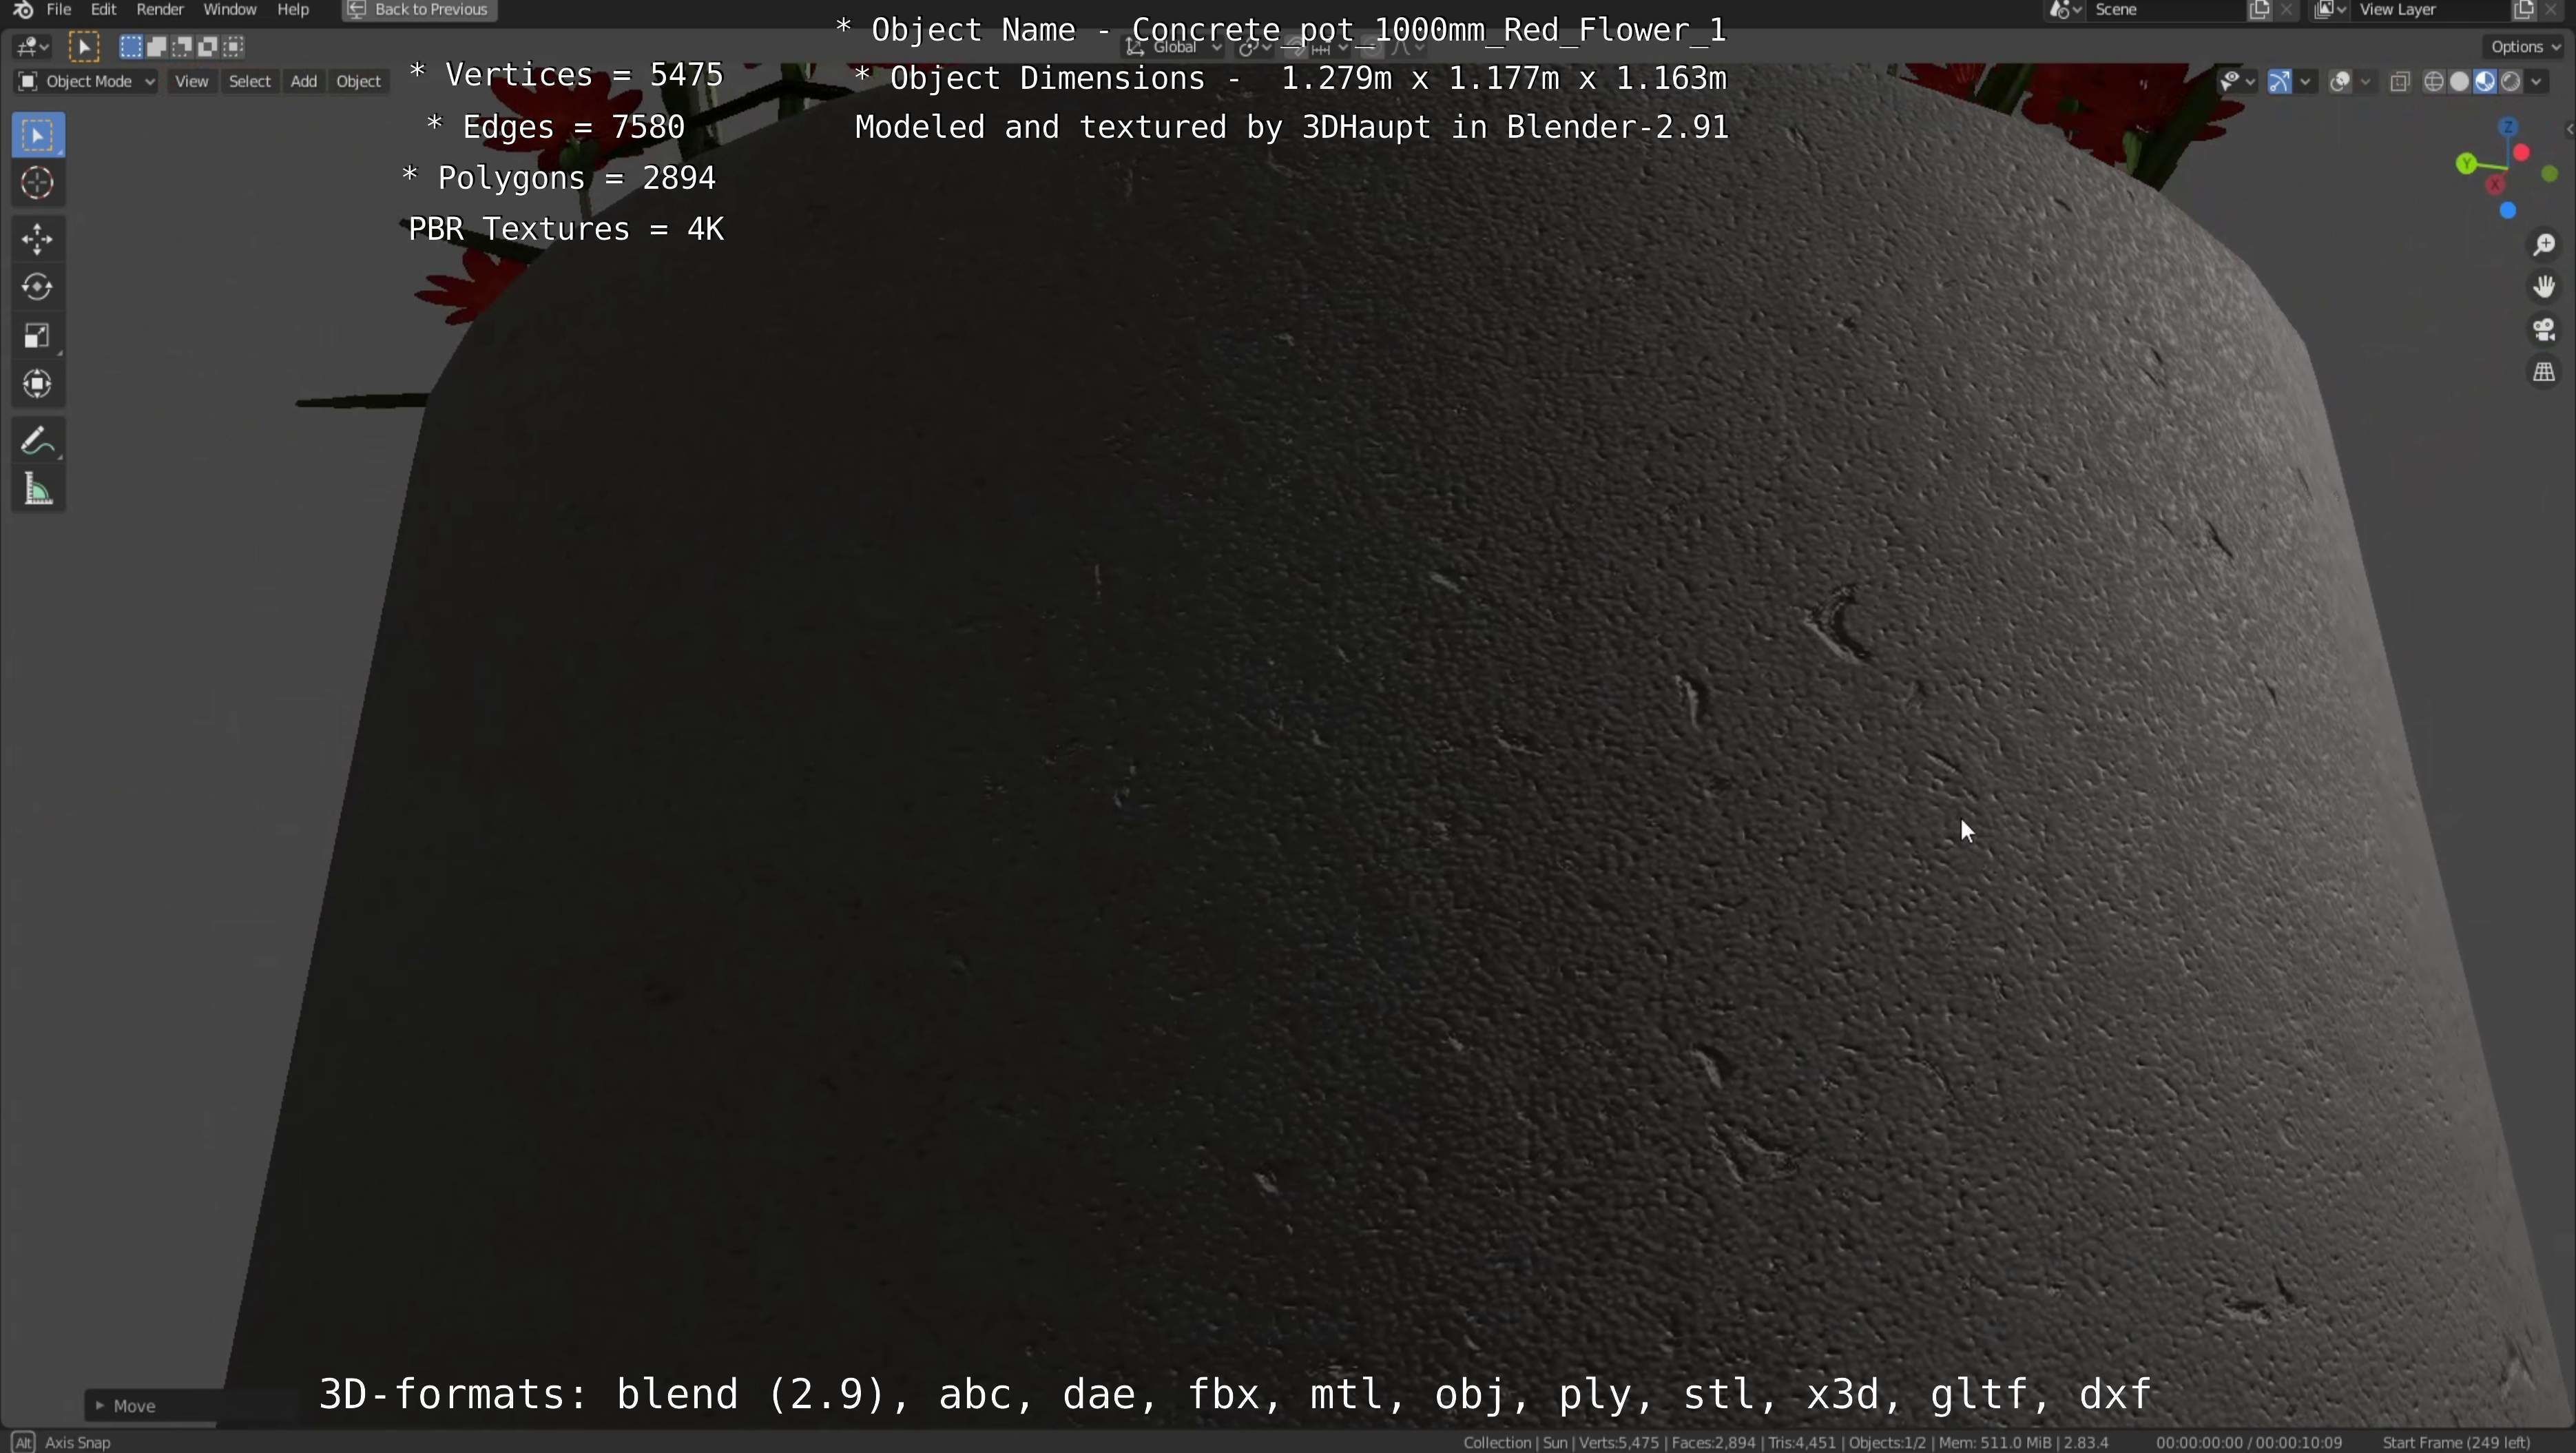Image resolution: width=2576 pixels, height=1453 pixels.
Task: Activate the Move tool in toolbar
Action: pos(37,239)
